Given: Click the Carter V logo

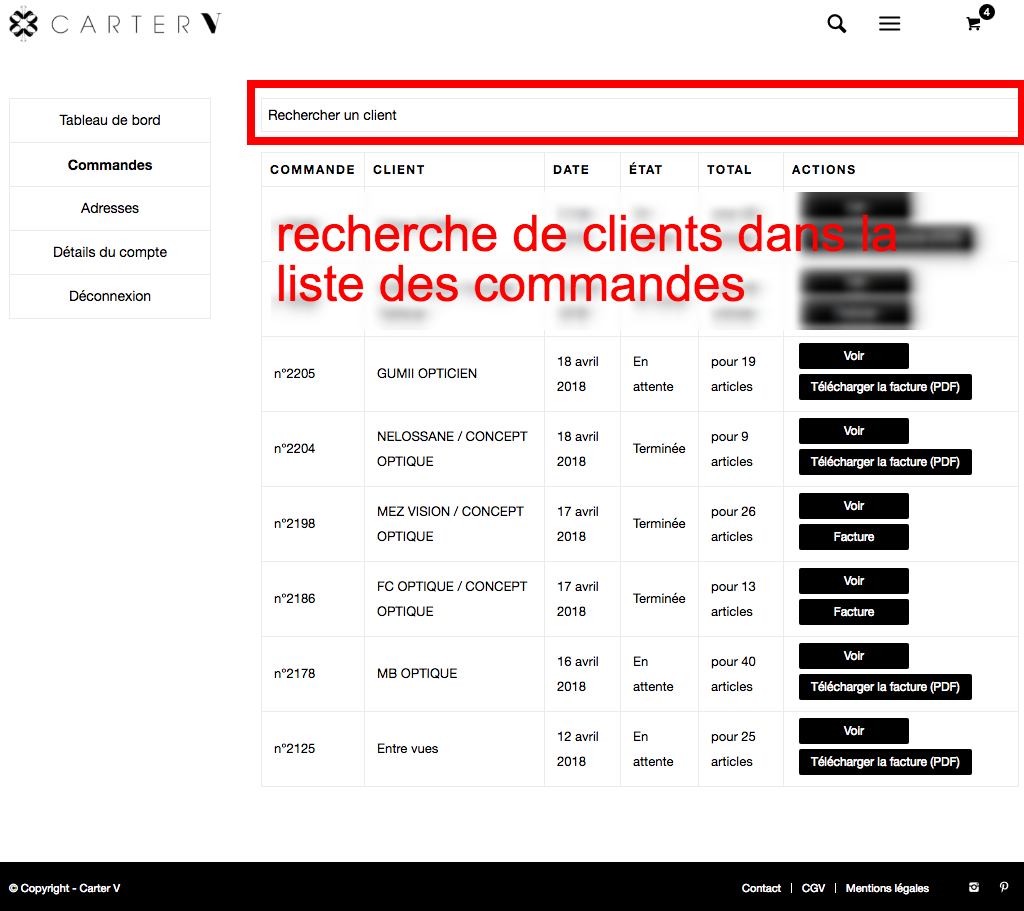Looking at the screenshot, I should click(x=115, y=24).
